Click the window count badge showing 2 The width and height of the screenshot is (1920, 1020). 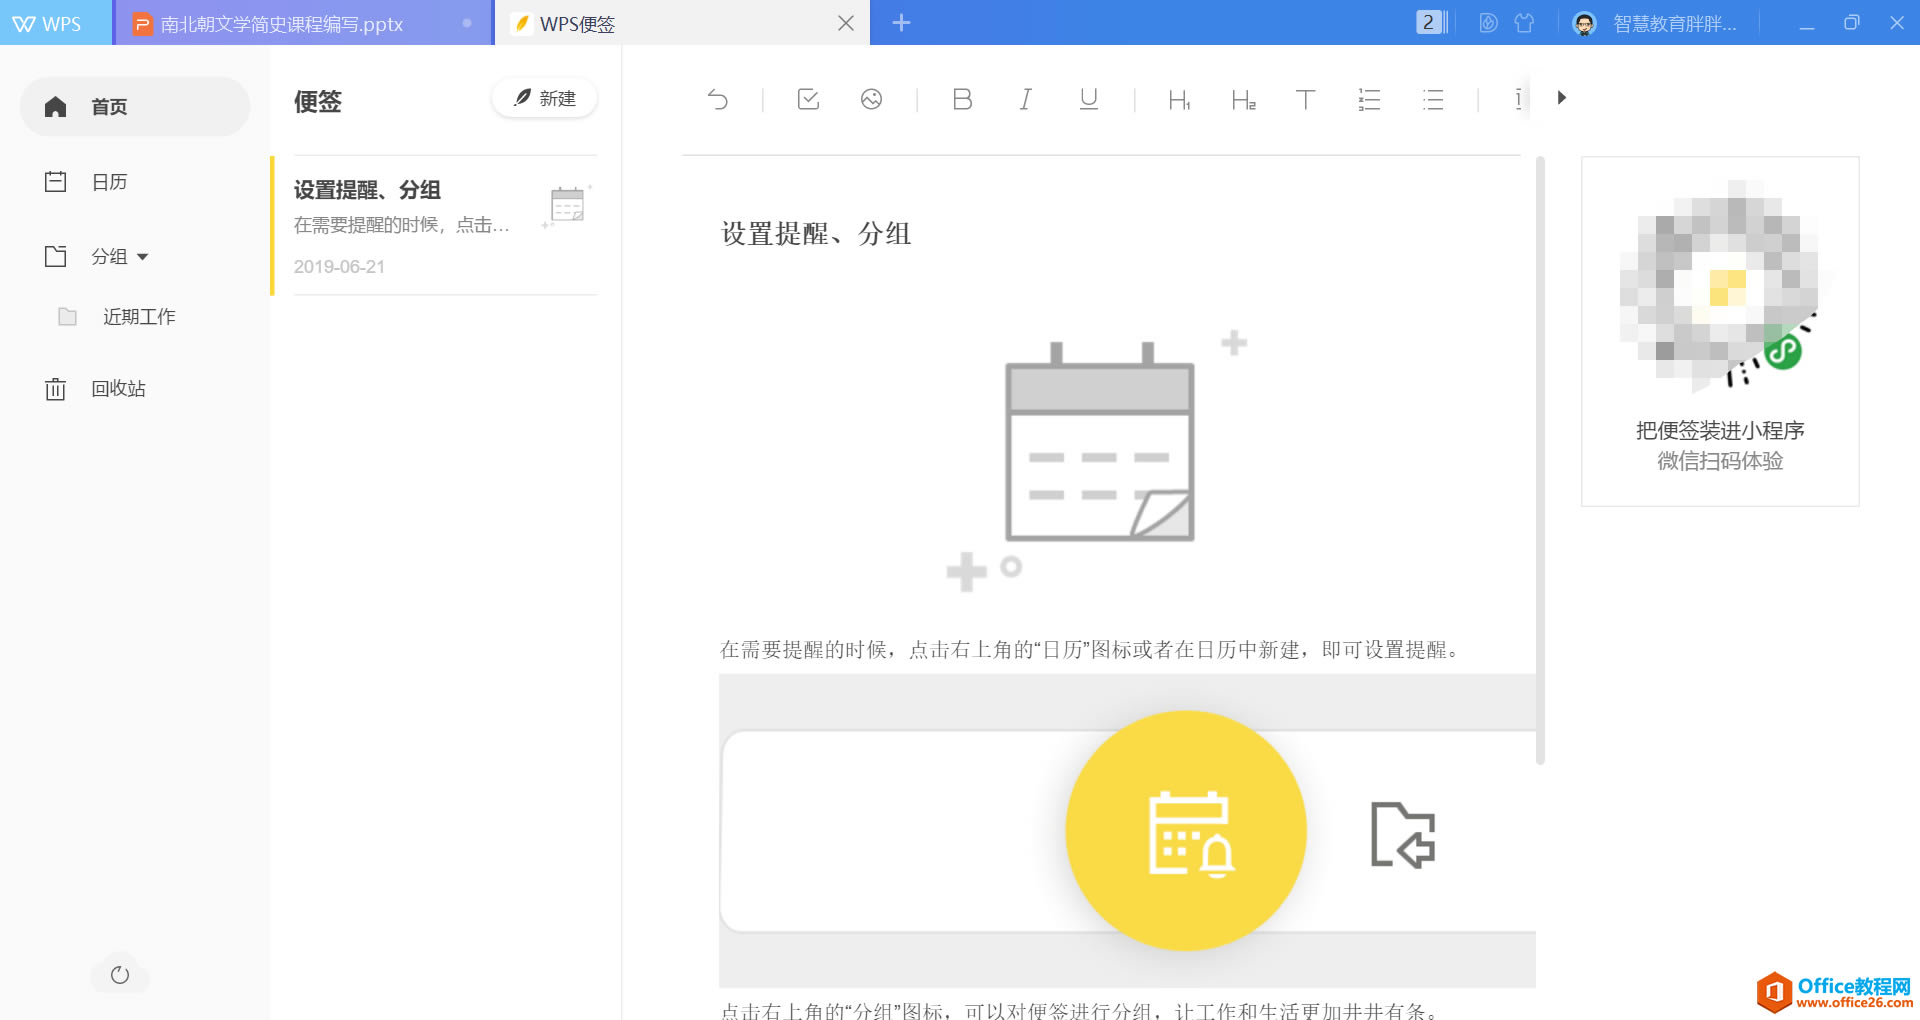[1431, 23]
